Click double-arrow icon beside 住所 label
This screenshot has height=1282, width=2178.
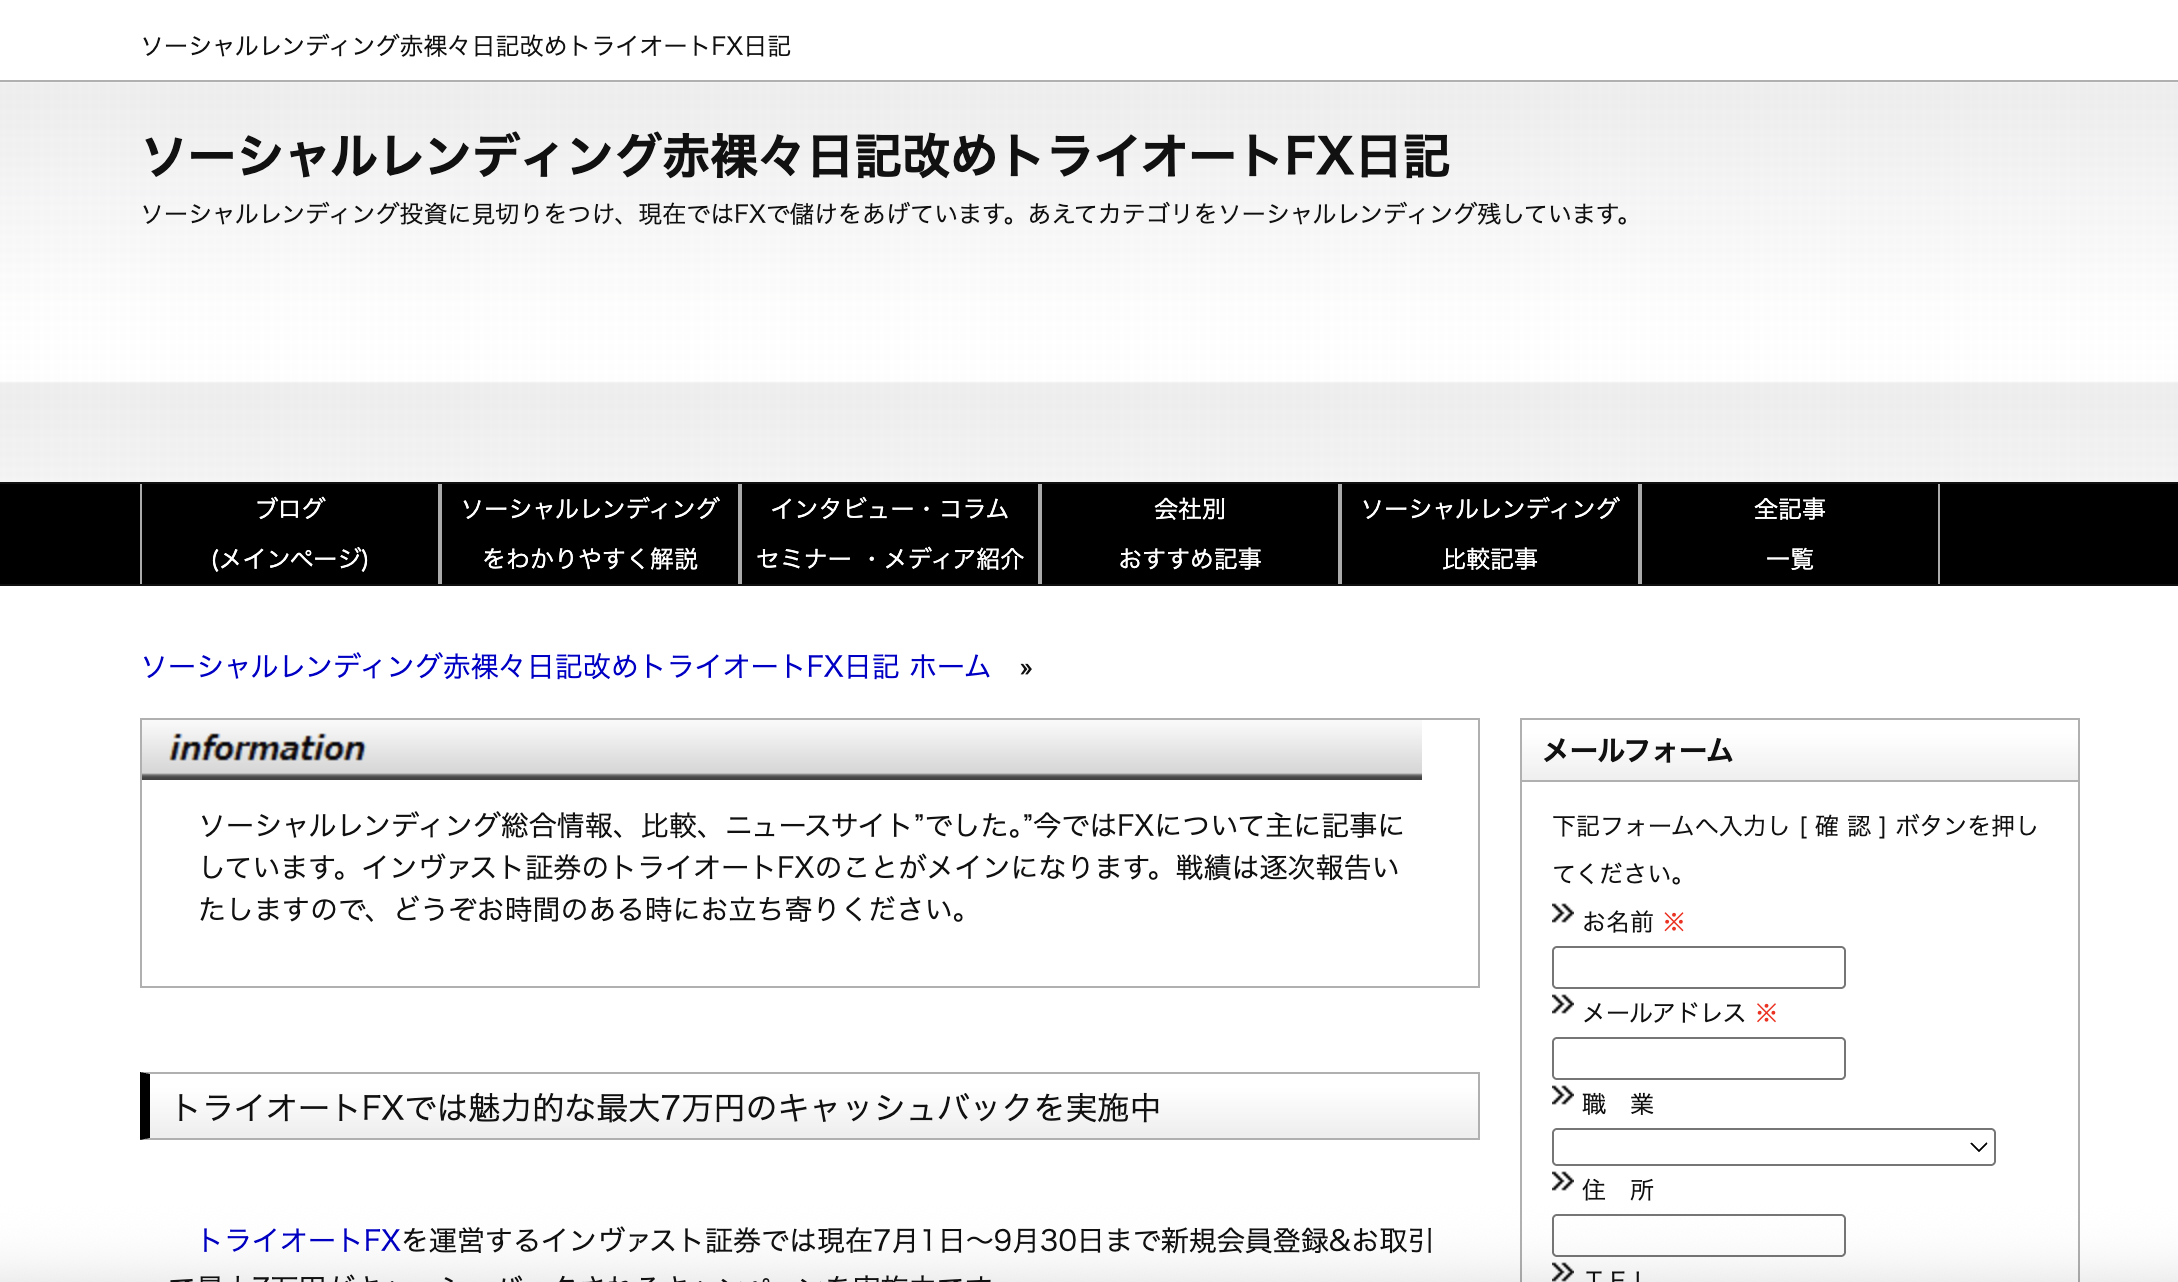click(x=1562, y=1182)
